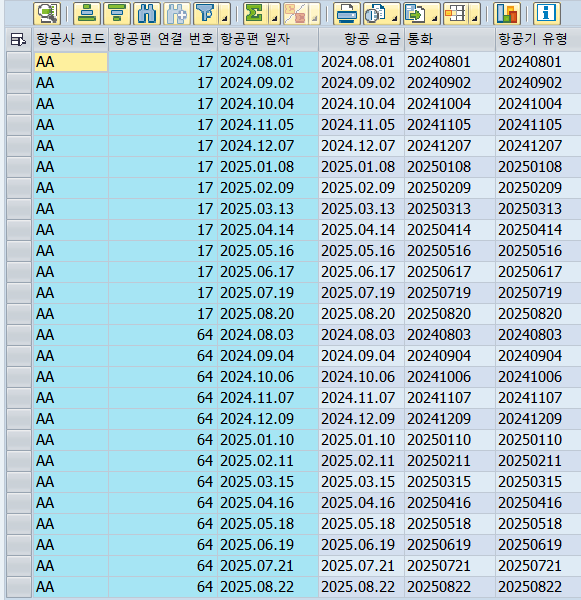Select the 통화 column header
Image resolution: width=581 pixels, height=600 pixels.
tap(450, 39)
